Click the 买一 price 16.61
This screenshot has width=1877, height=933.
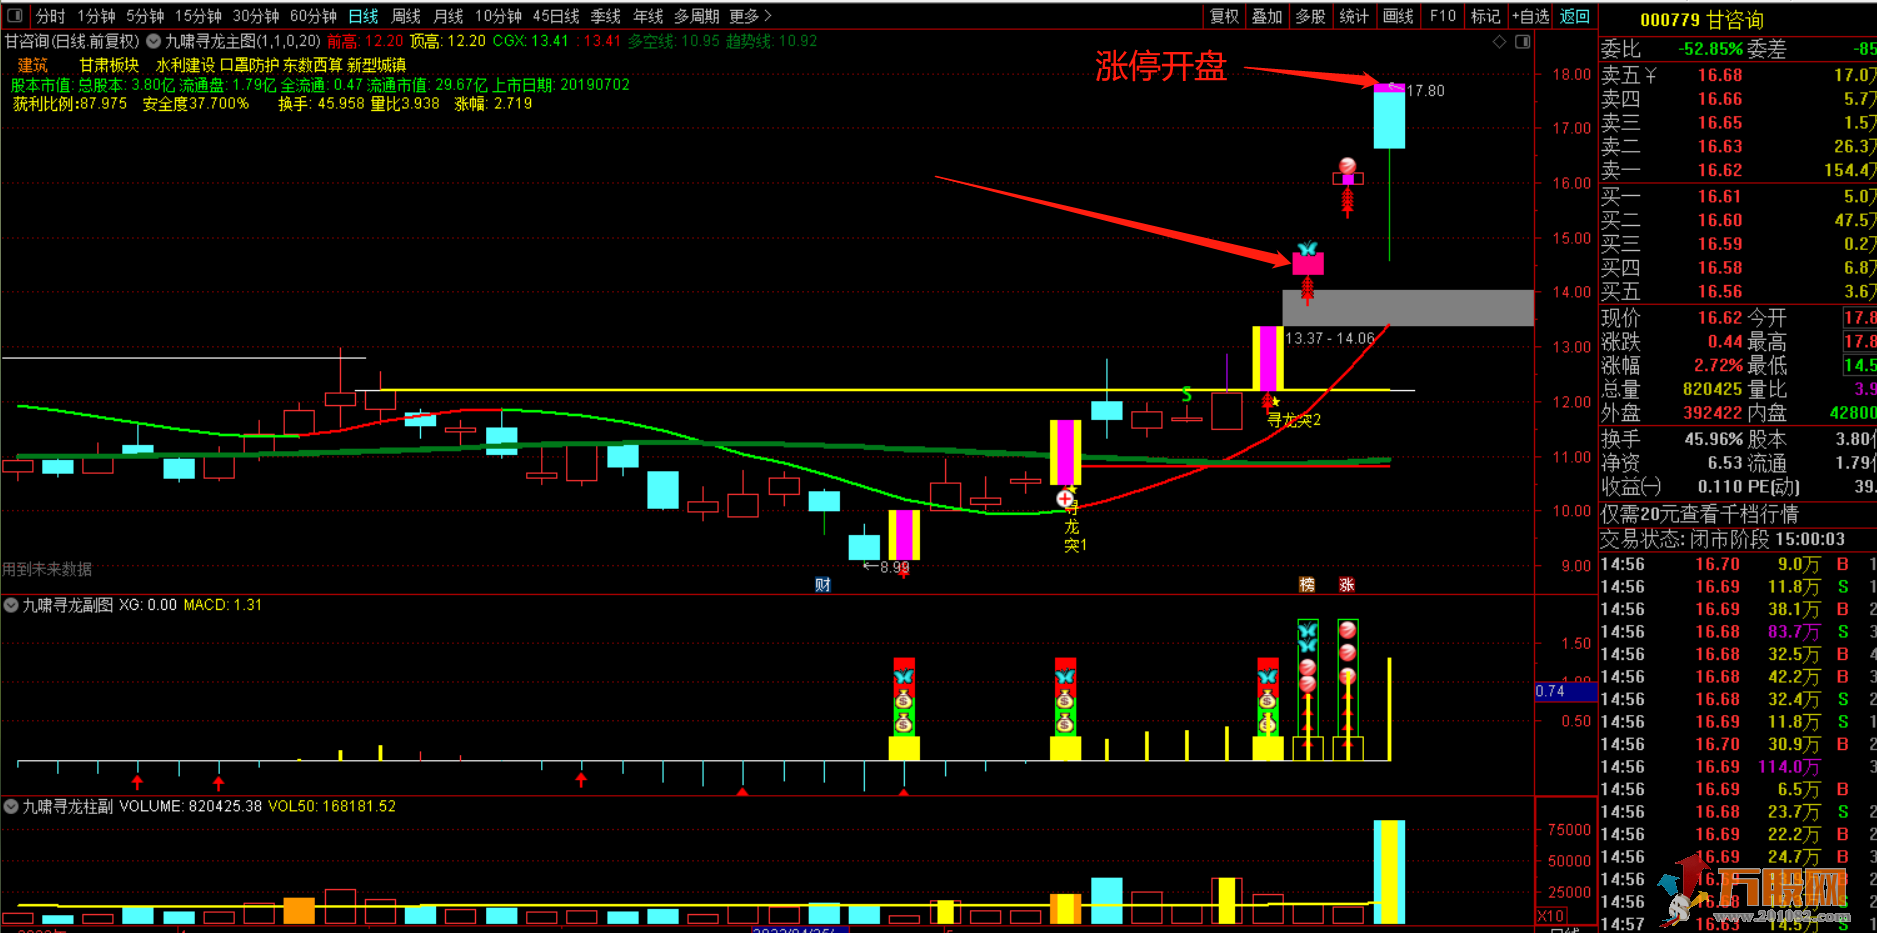pyautogui.click(x=1719, y=196)
